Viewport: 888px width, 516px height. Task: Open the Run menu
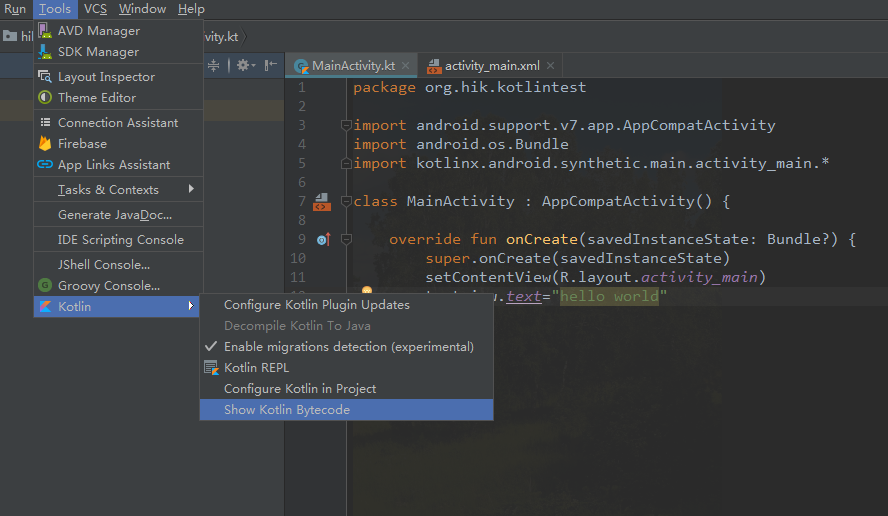coord(15,9)
